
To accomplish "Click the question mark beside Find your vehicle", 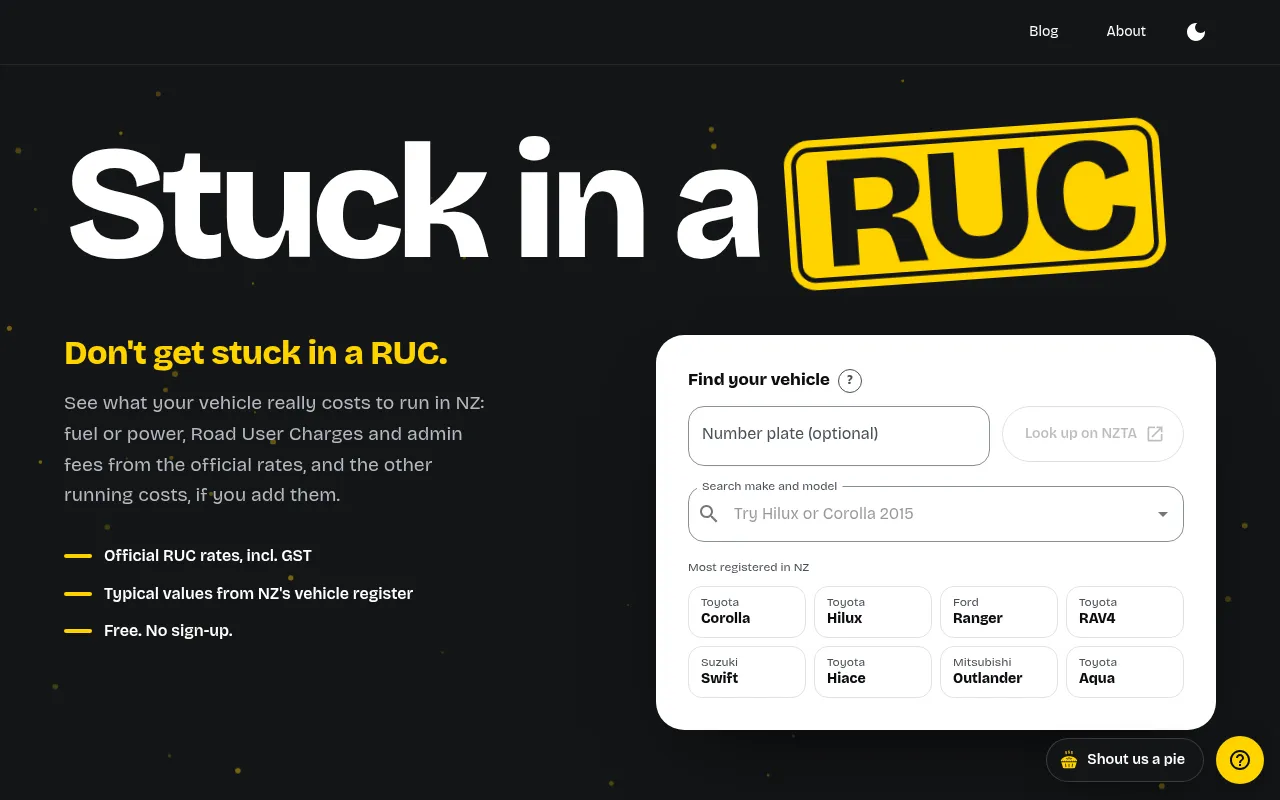I will pos(850,380).
